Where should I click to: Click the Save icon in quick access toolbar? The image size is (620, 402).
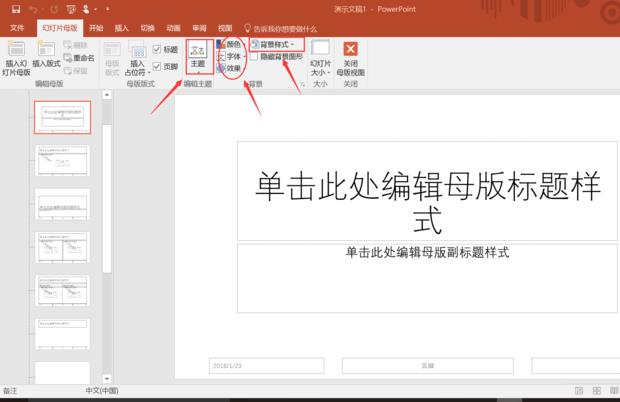16,8
